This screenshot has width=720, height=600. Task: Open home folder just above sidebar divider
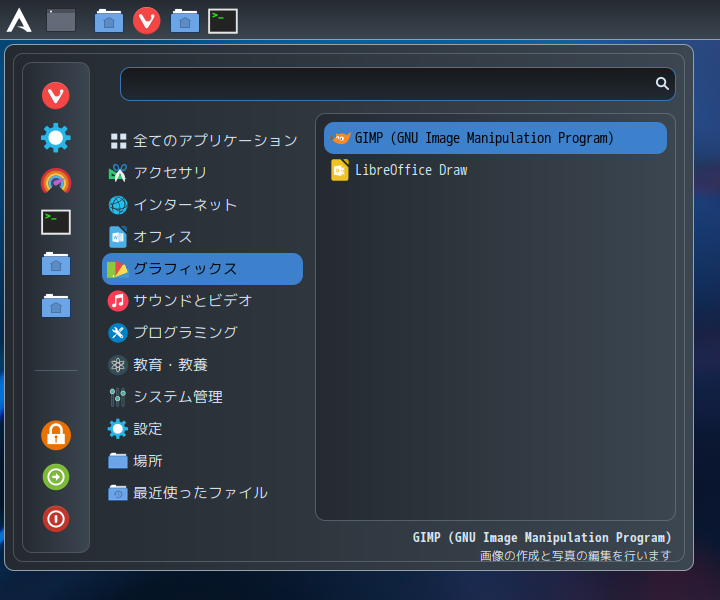(x=56, y=306)
